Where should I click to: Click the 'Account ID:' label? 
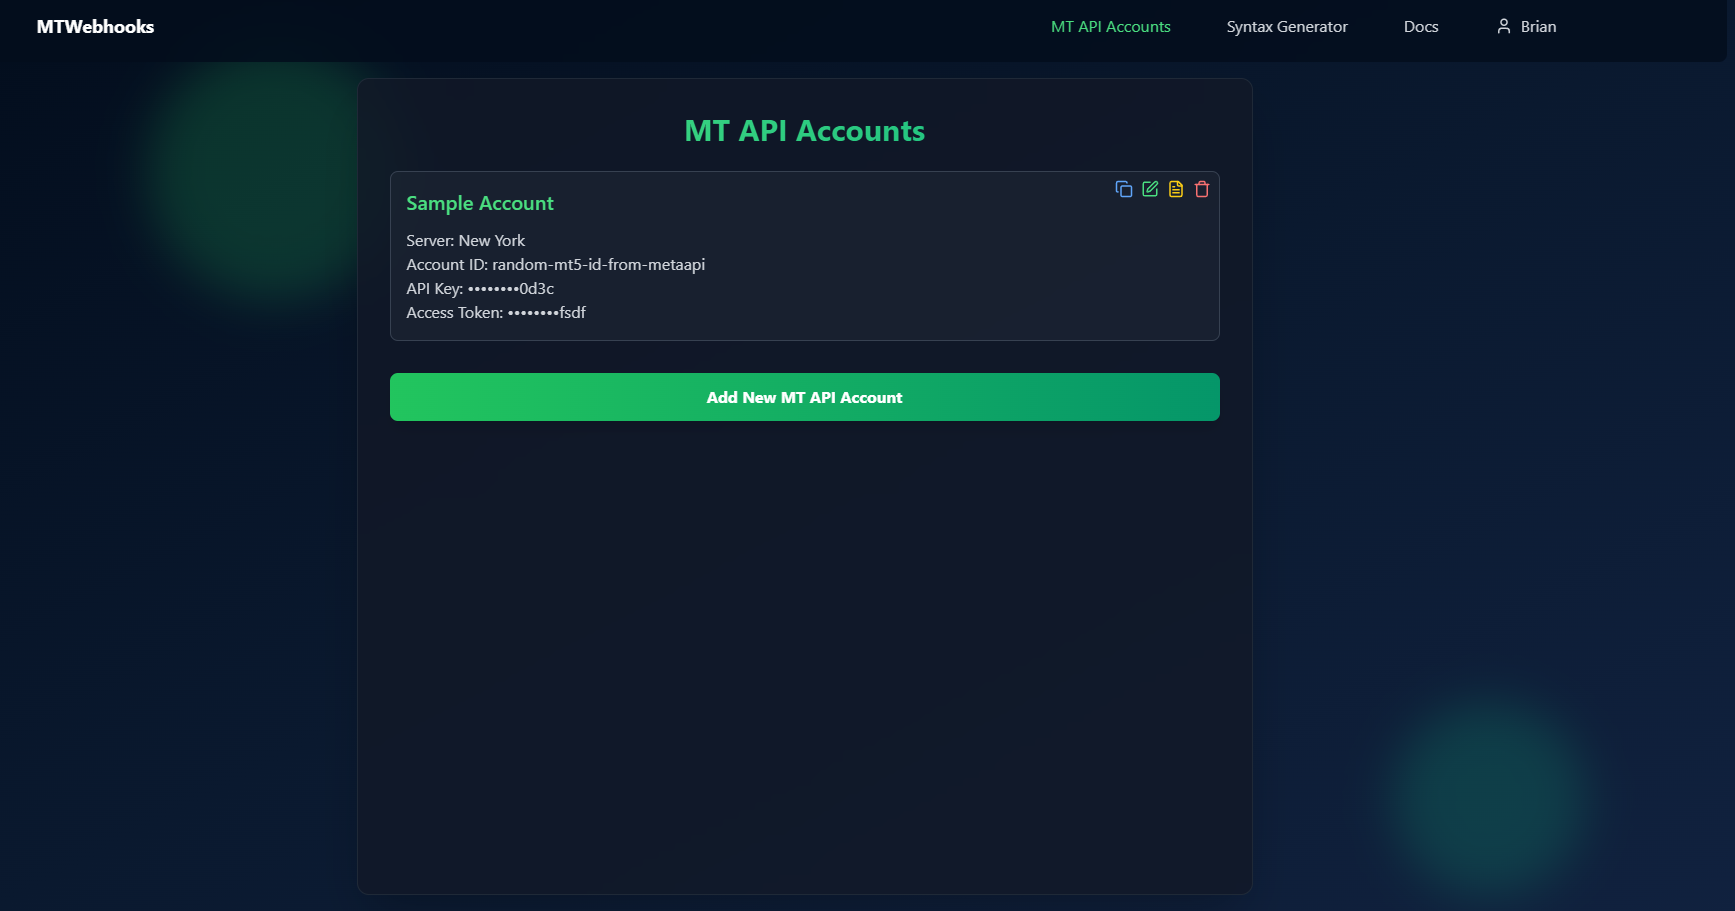point(446,265)
